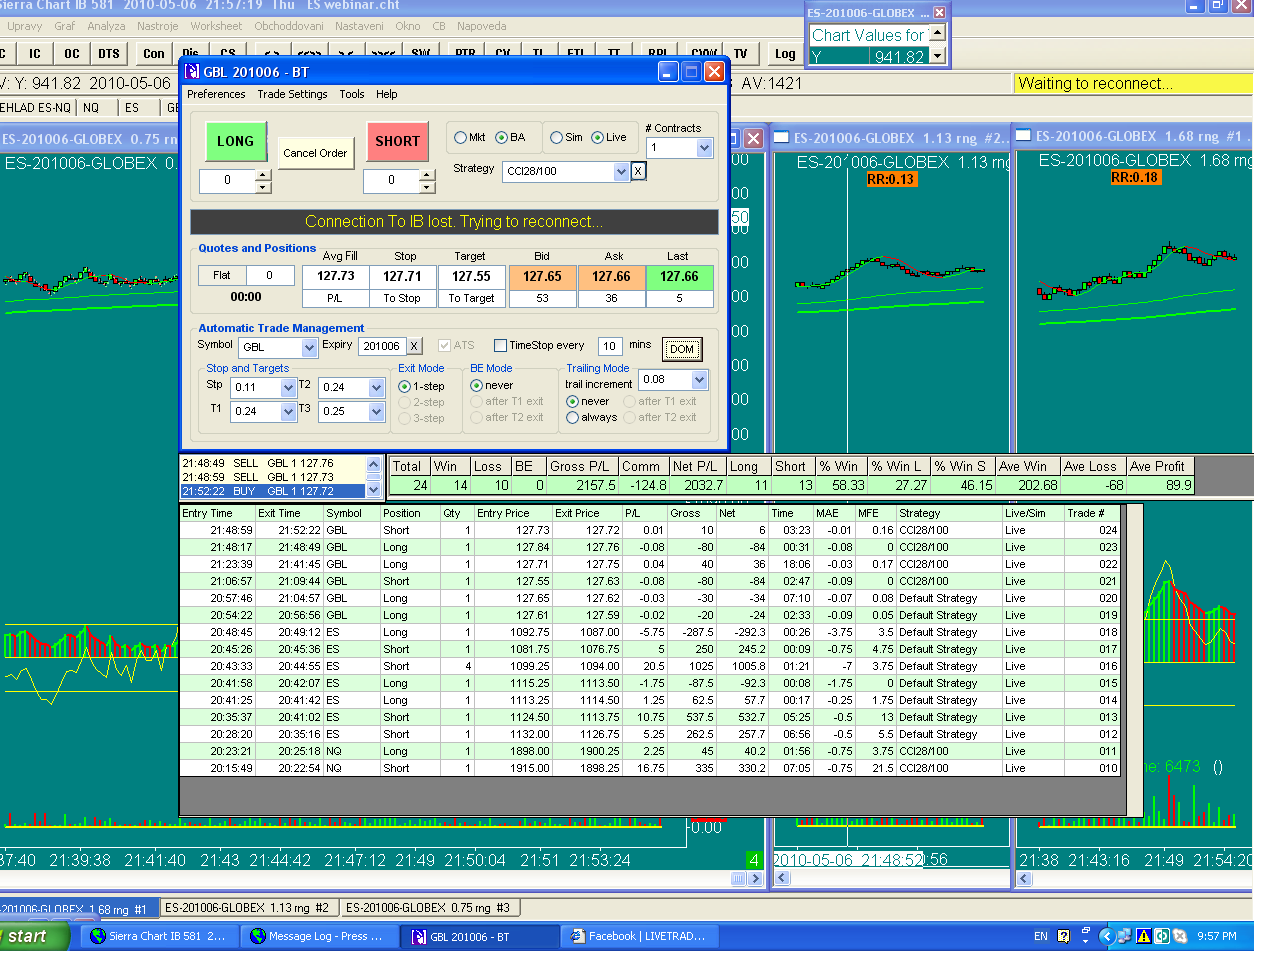Set trailing mode to always
The height and width of the screenshot is (960, 1280).
(573, 418)
